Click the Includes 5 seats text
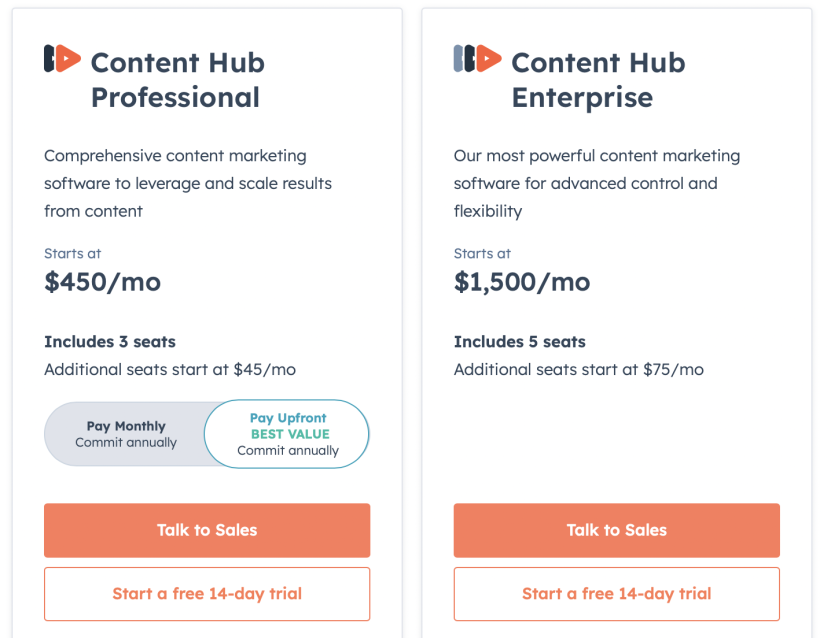The height and width of the screenshot is (638, 831). pyautogui.click(x=520, y=341)
